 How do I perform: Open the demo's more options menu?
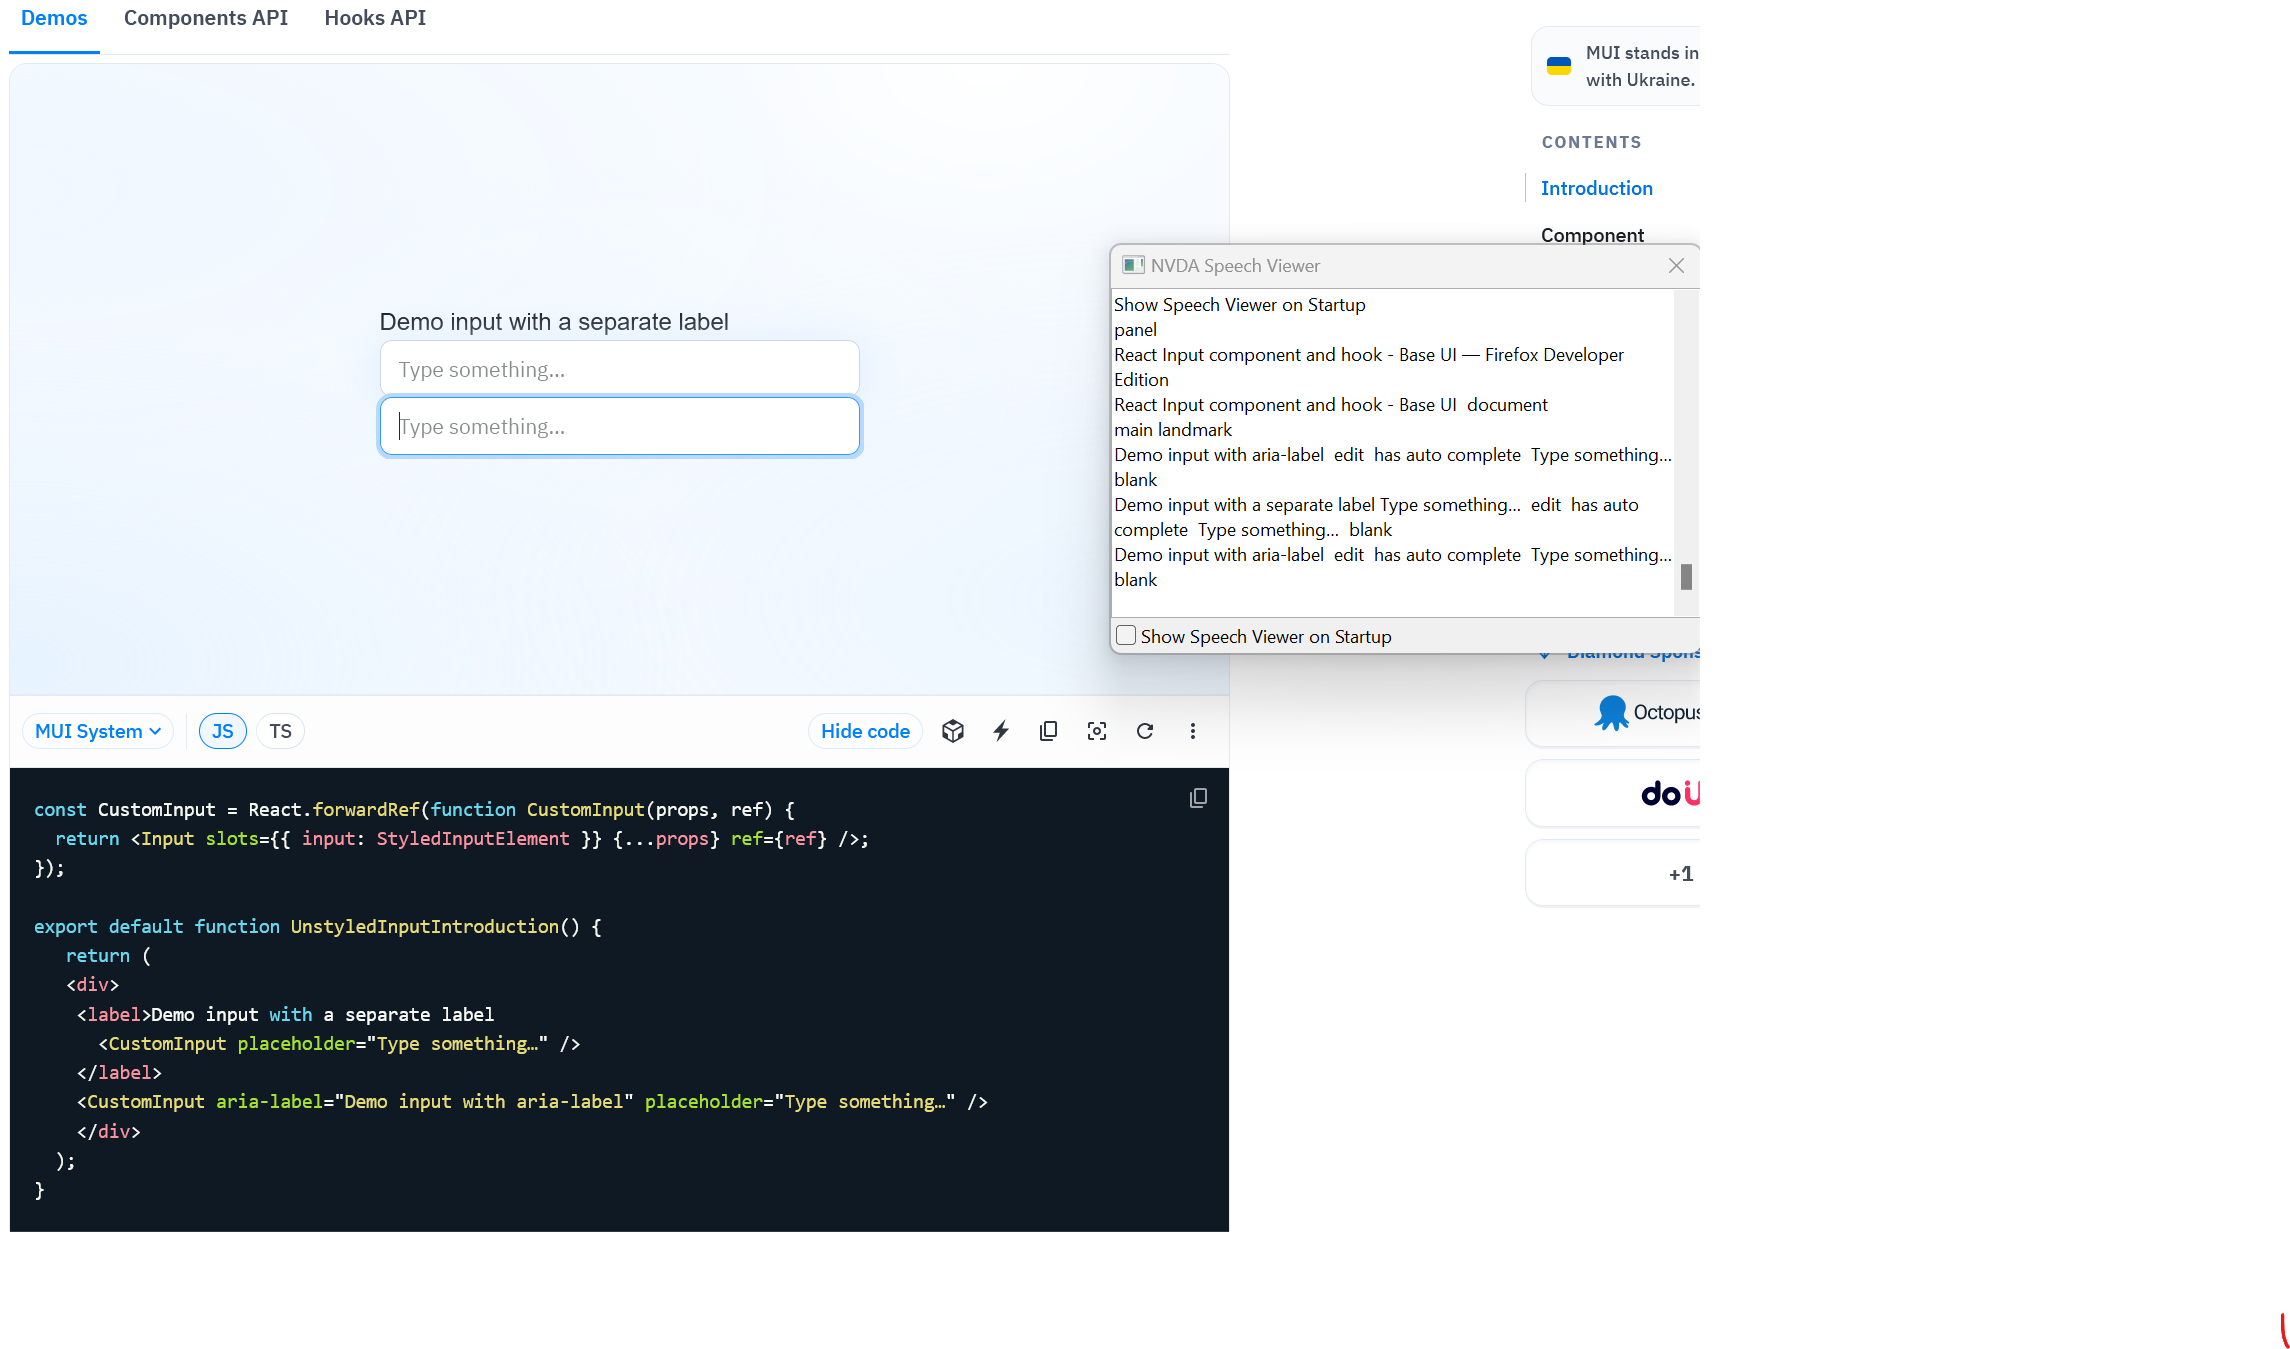click(x=1193, y=731)
